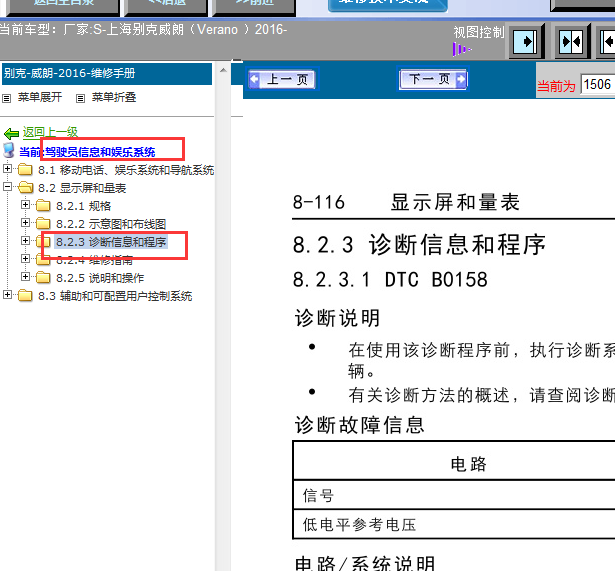
Task: Click folder icon of 8.2.1 规格
Action: 43,205
